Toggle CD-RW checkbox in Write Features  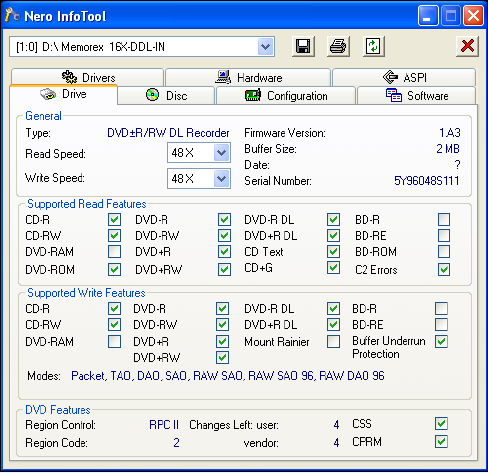coord(114,324)
